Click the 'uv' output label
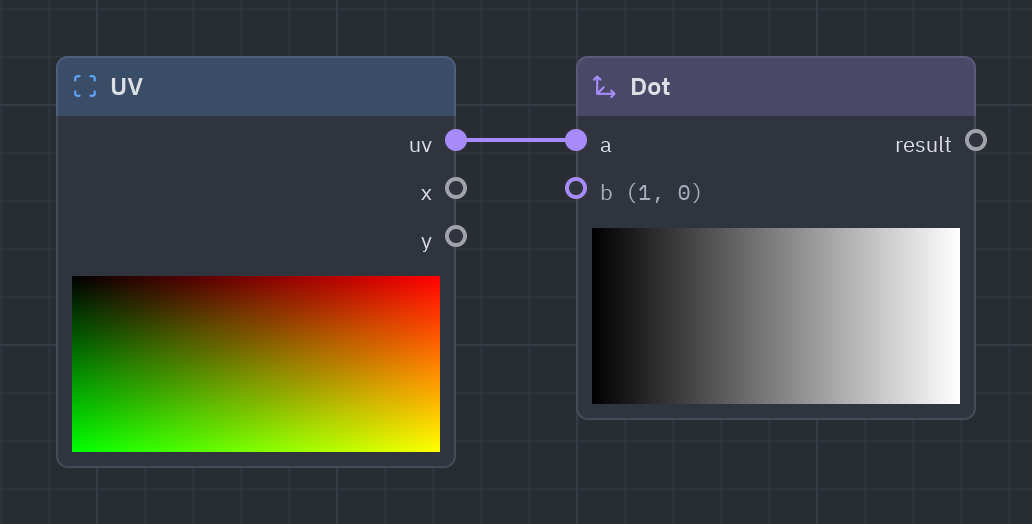Image resolution: width=1032 pixels, height=524 pixels. [421, 145]
